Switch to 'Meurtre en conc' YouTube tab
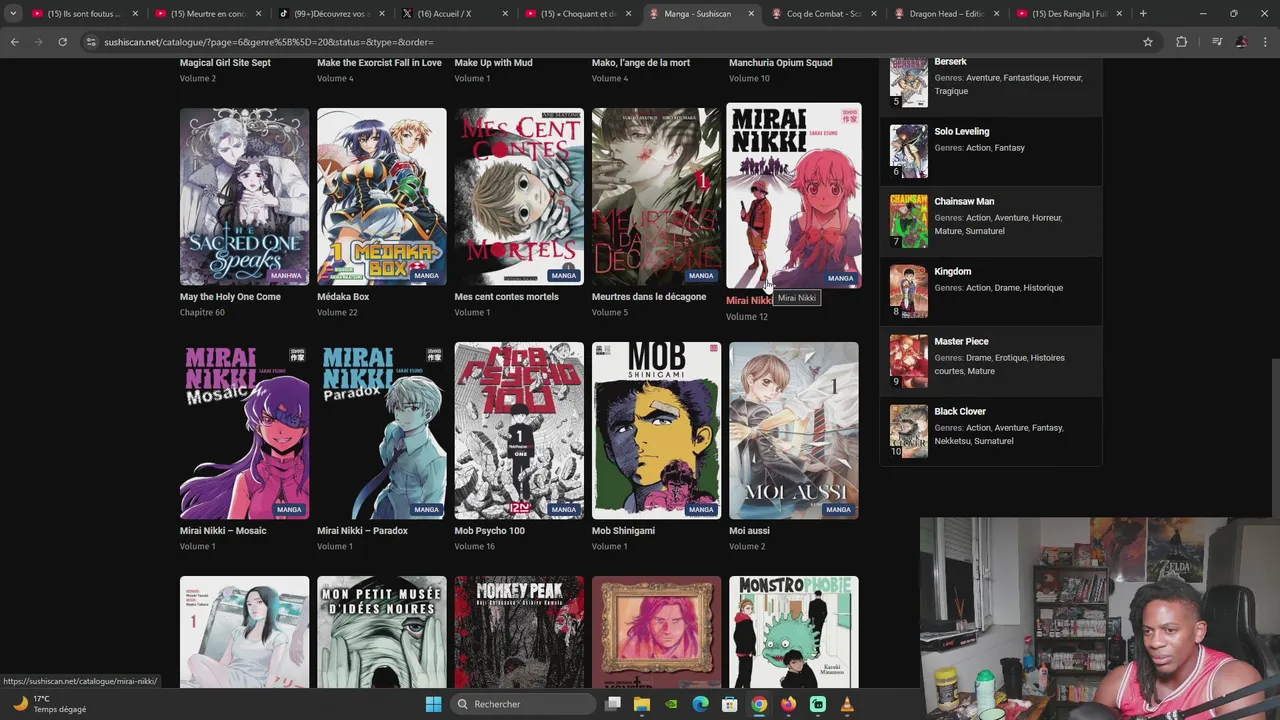 point(207,14)
